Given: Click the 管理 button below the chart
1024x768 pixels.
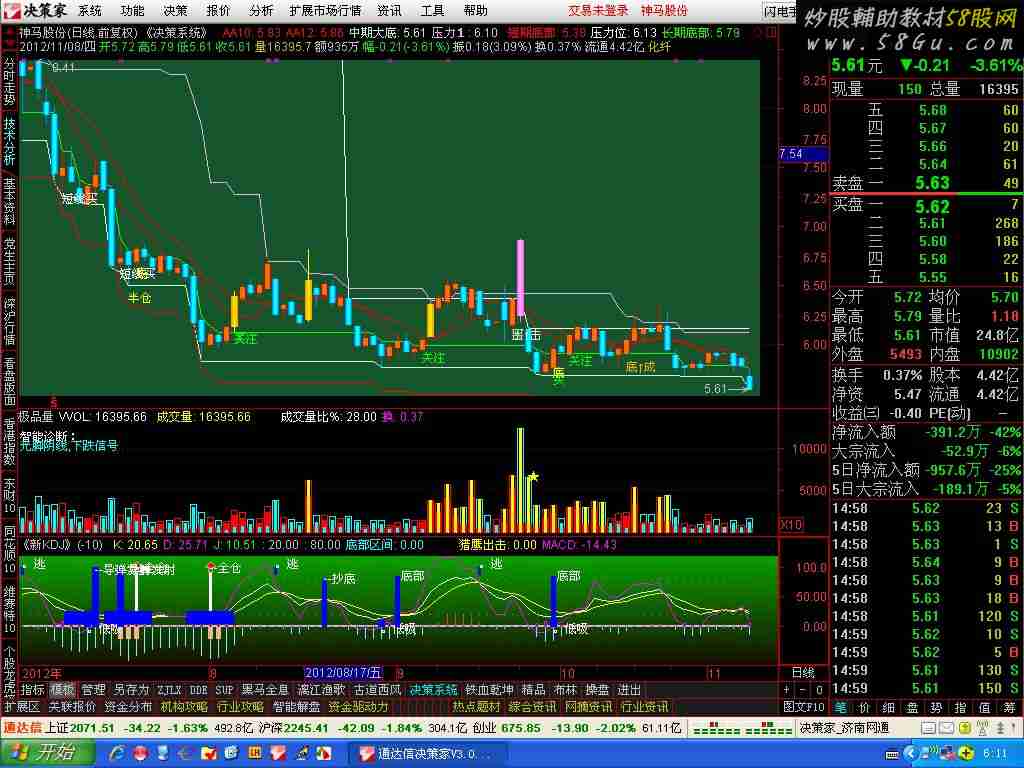Looking at the screenshot, I should pos(93,690).
